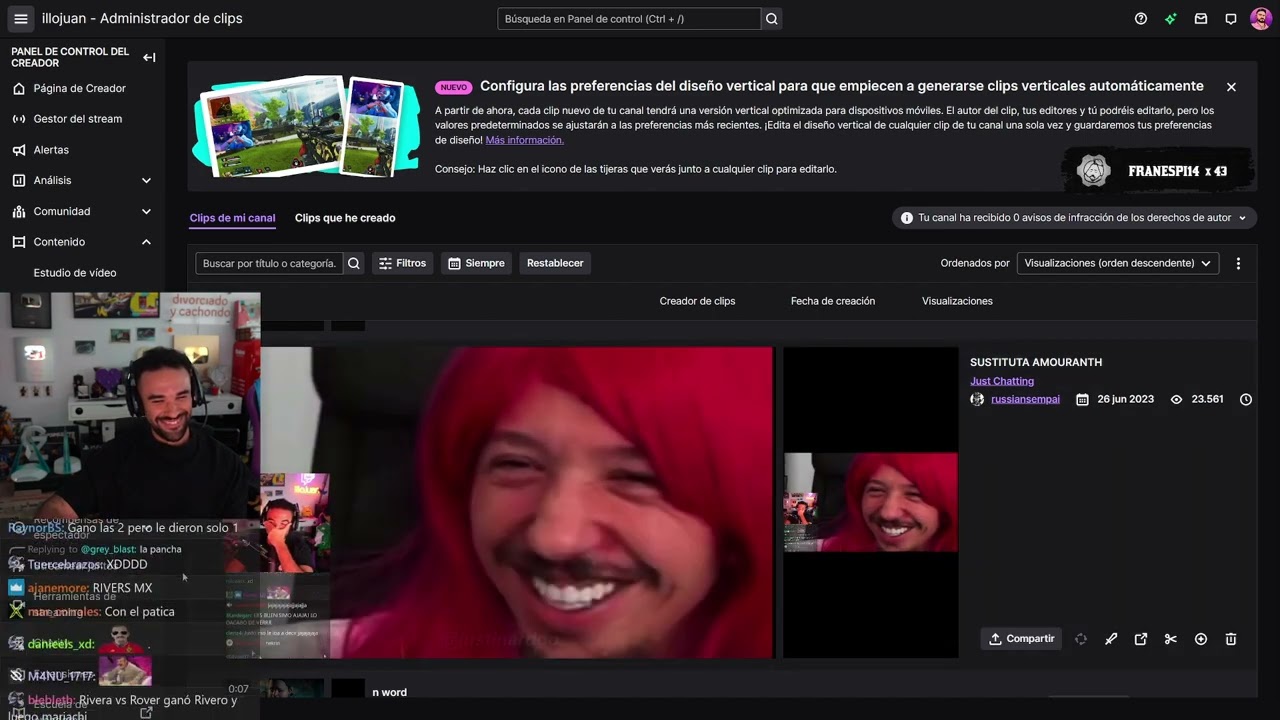Open Gestor del stream

[78, 119]
